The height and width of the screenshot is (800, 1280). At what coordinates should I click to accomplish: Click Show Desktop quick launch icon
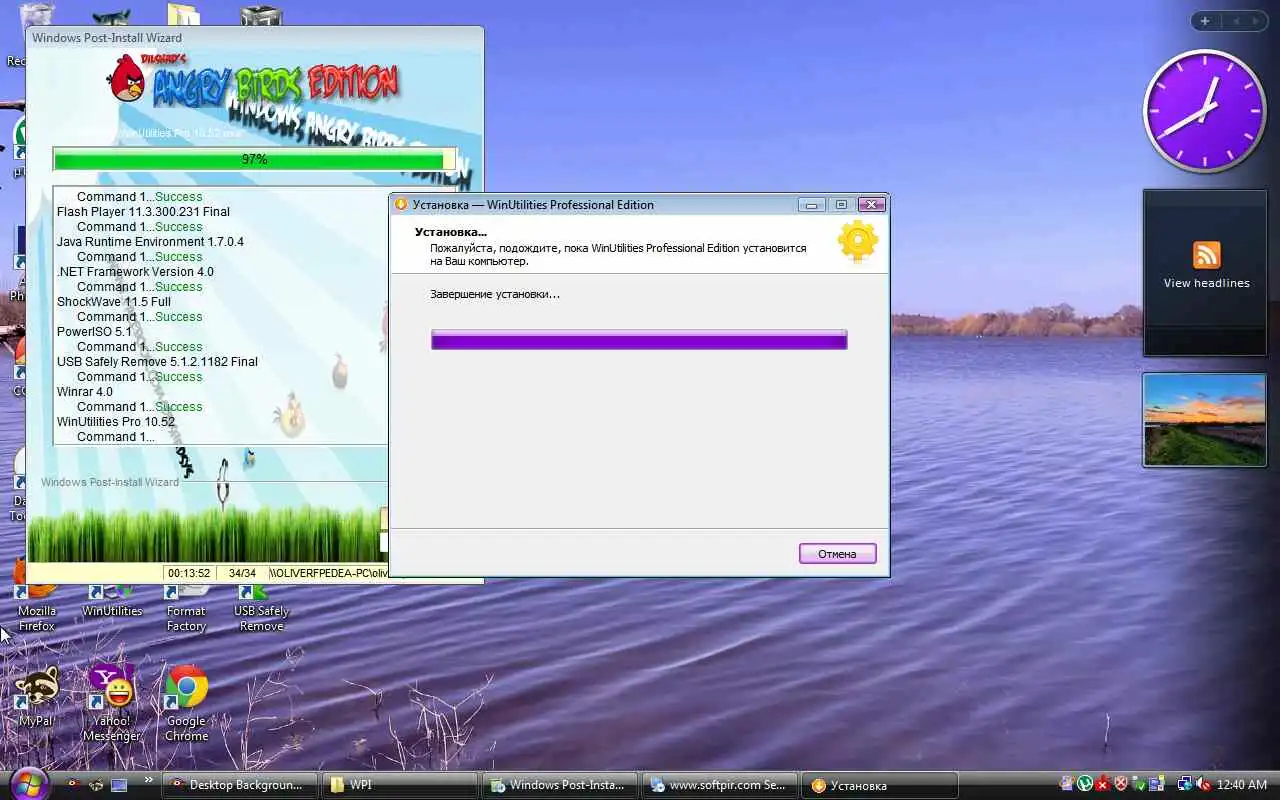119,785
